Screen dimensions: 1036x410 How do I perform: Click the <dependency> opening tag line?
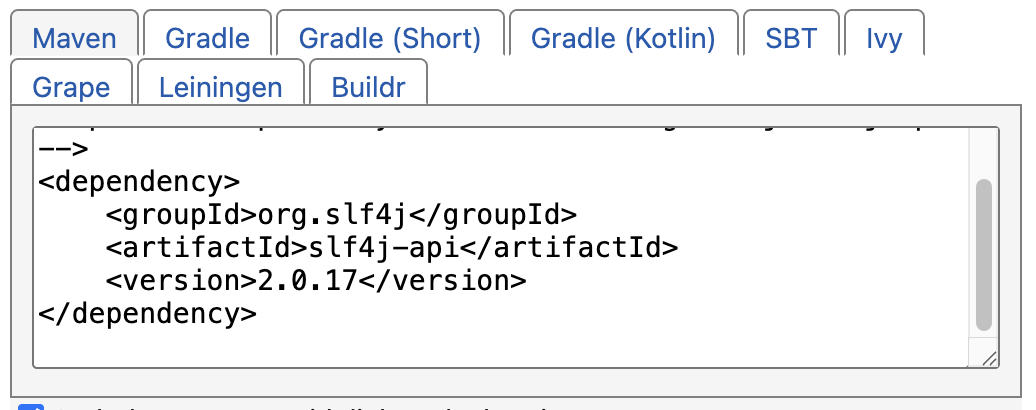coord(139,182)
